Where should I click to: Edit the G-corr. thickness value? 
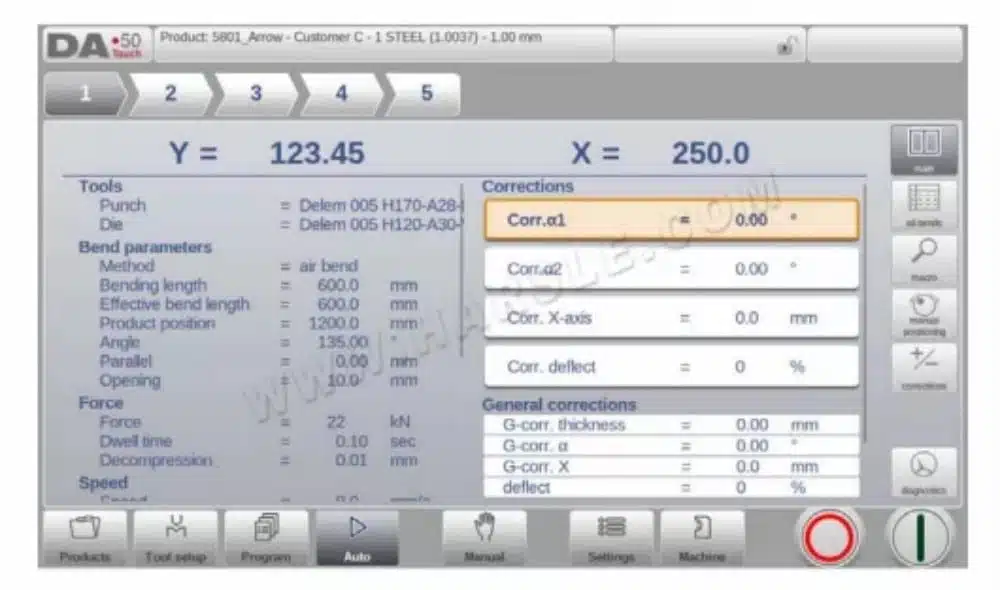coord(672,425)
